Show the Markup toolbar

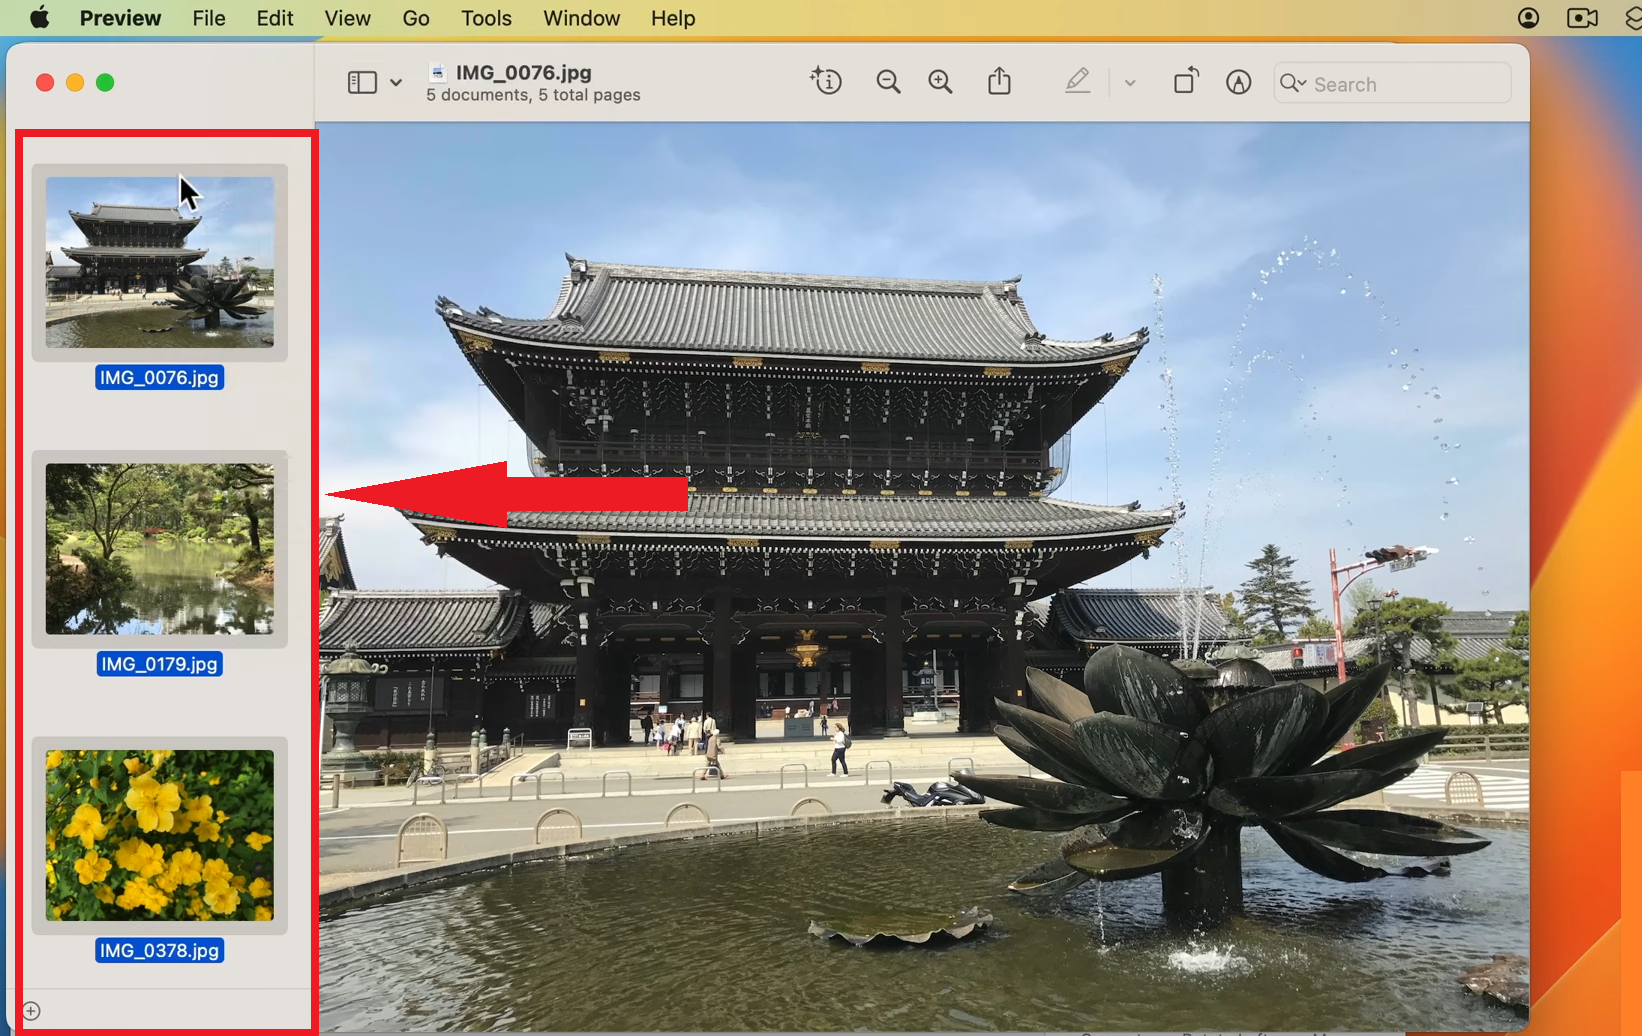tap(1238, 82)
